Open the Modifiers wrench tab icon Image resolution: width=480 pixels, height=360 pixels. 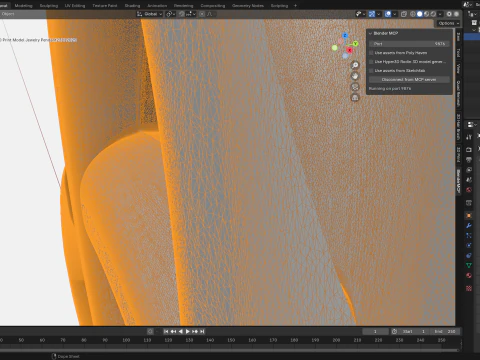(x=469, y=226)
